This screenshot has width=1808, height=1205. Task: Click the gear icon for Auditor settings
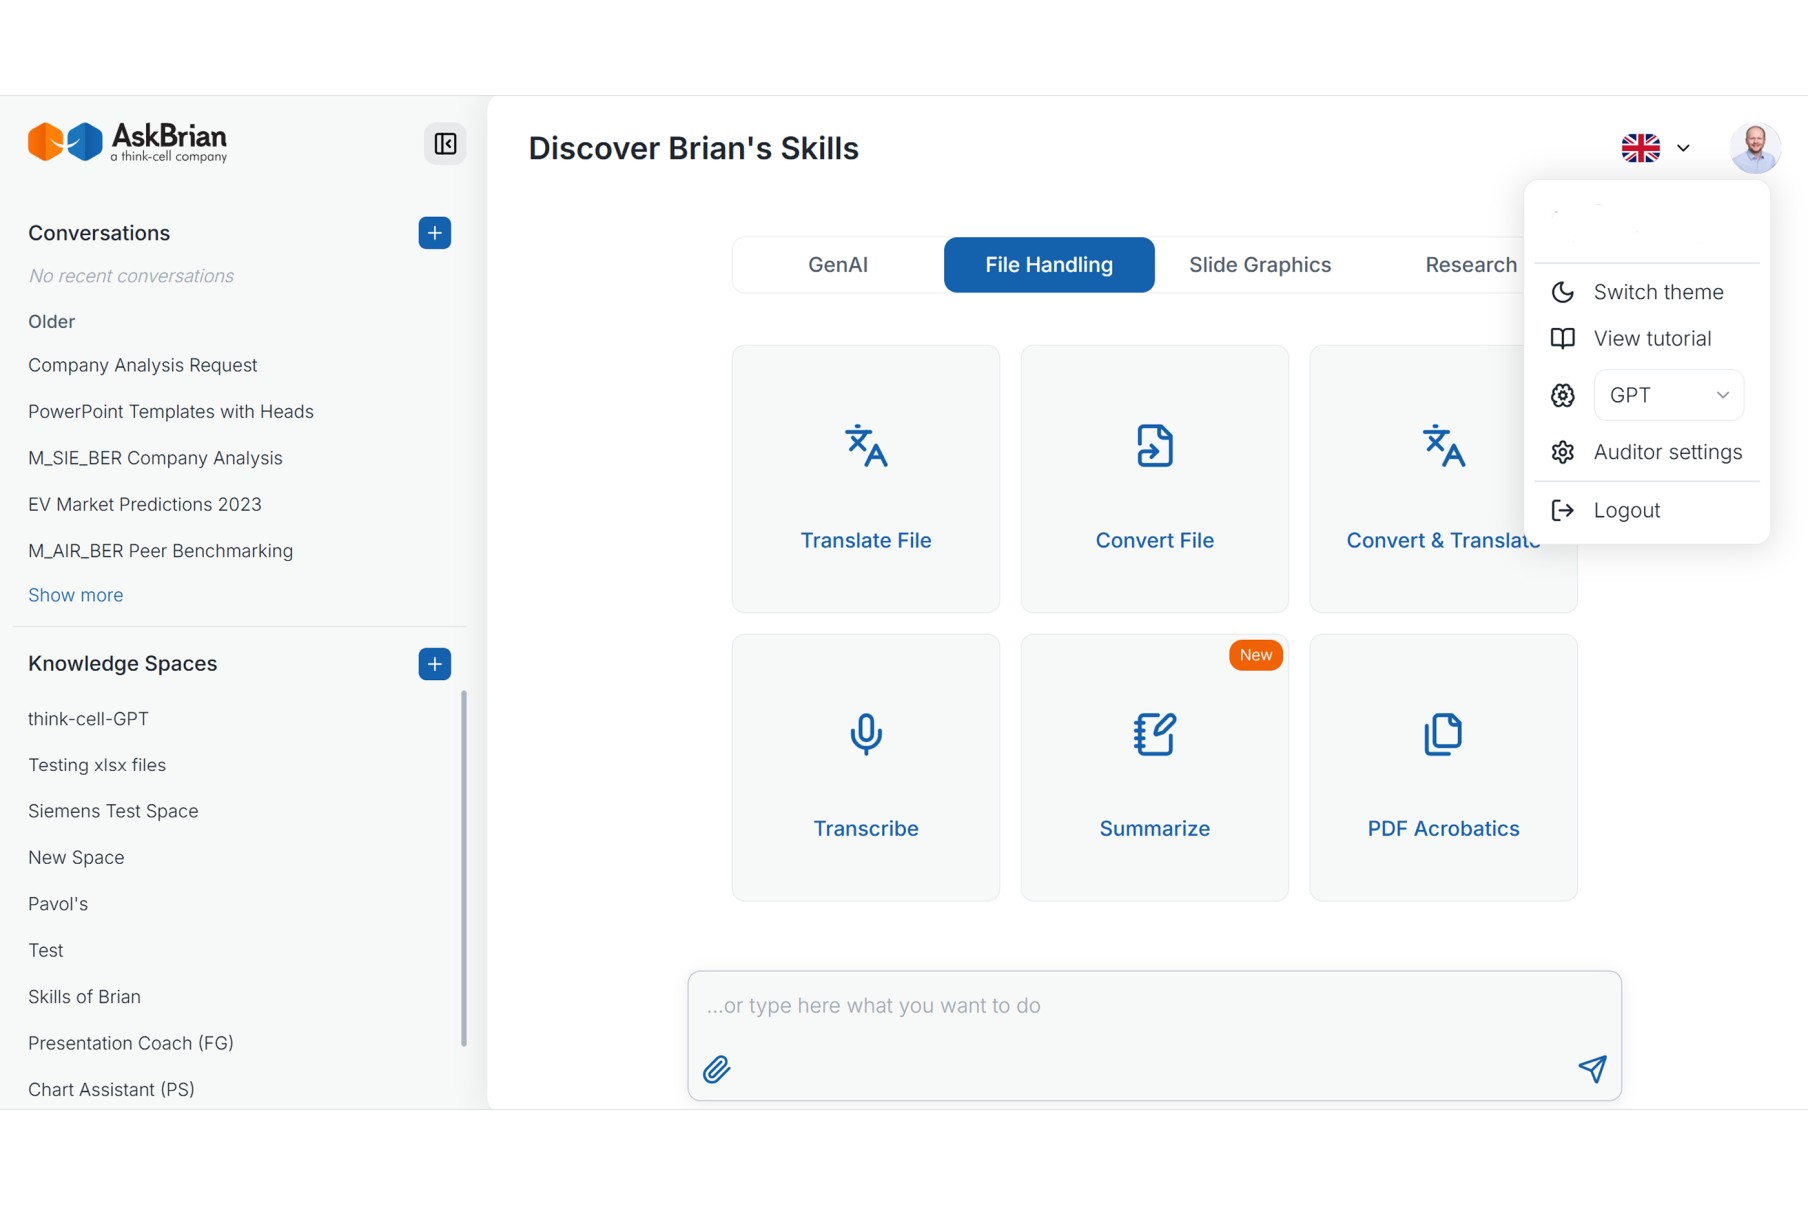click(x=1562, y=452)
